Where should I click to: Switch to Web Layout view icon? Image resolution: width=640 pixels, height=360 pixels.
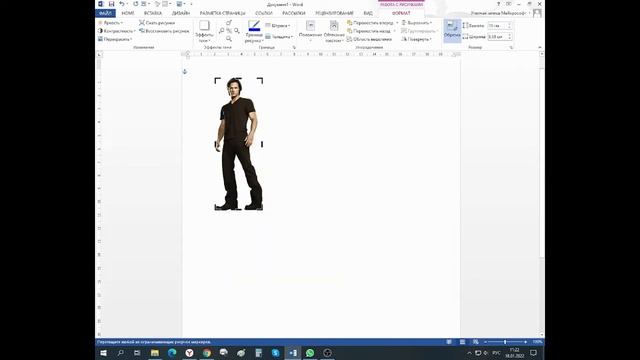476,342
